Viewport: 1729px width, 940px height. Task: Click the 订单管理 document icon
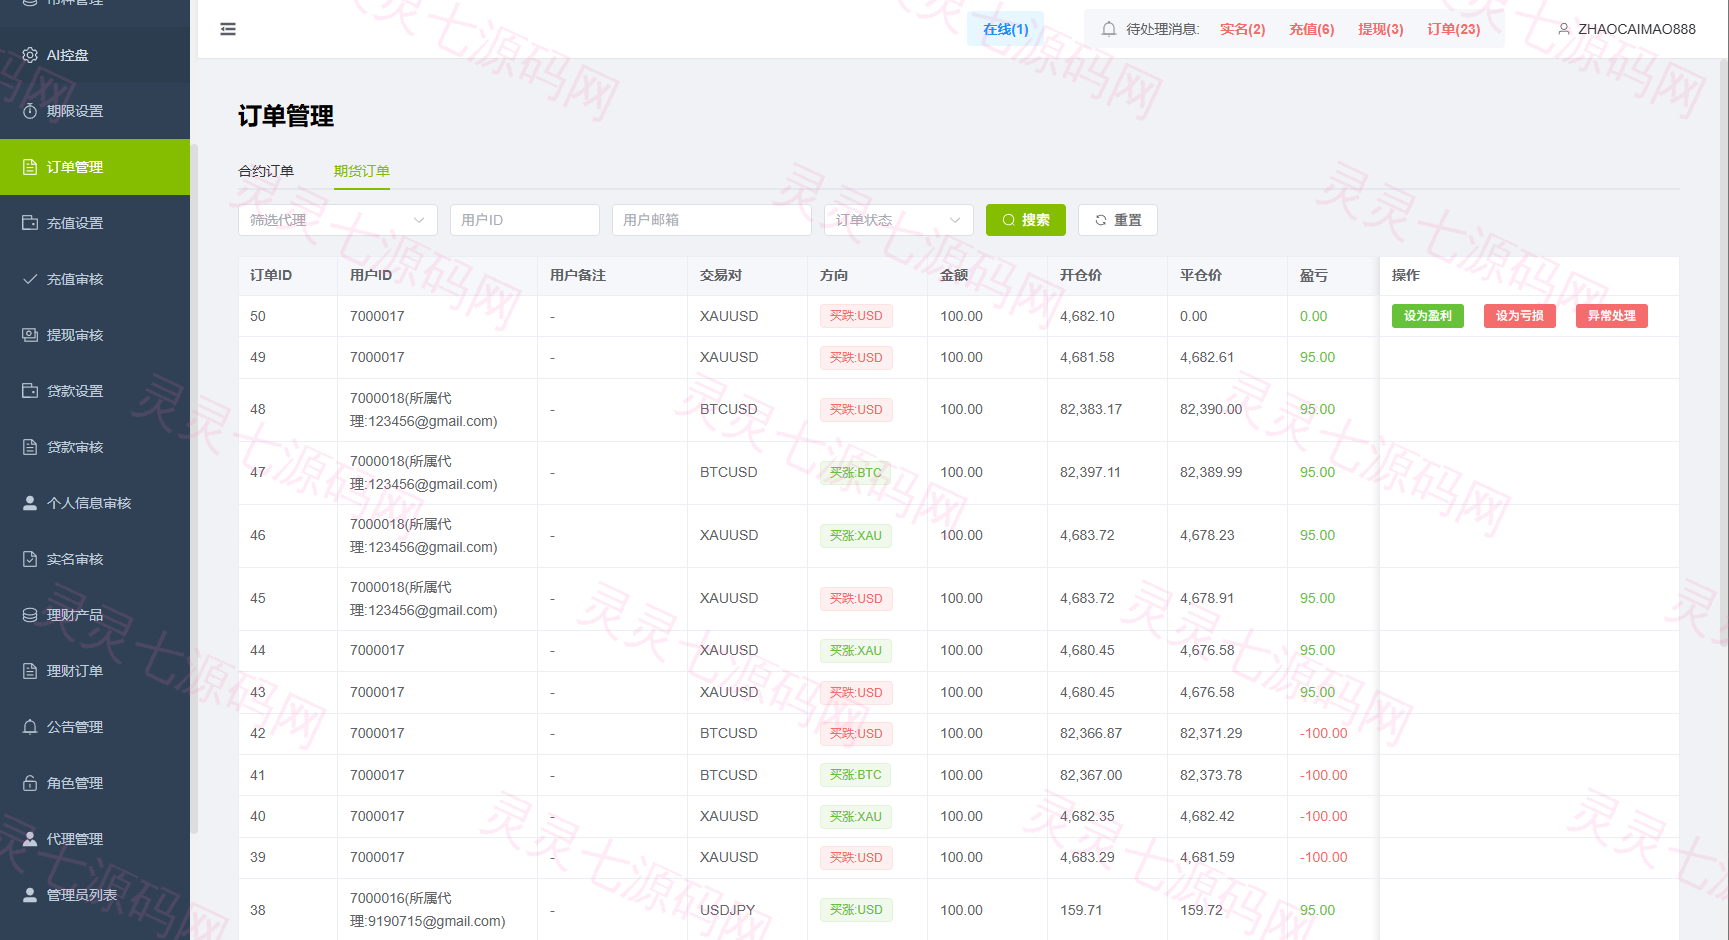(x=30, y=167)
